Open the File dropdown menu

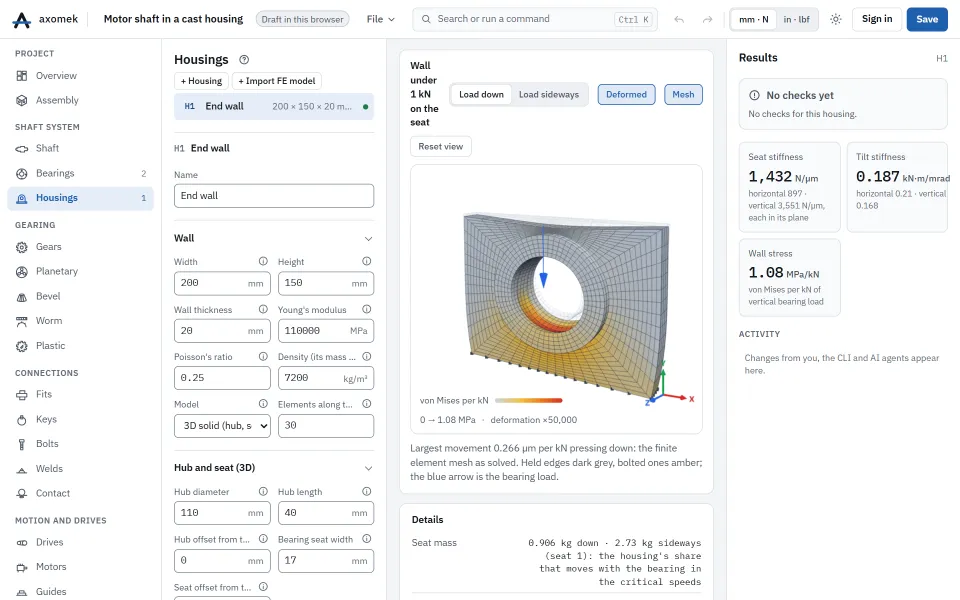point(380,20)
